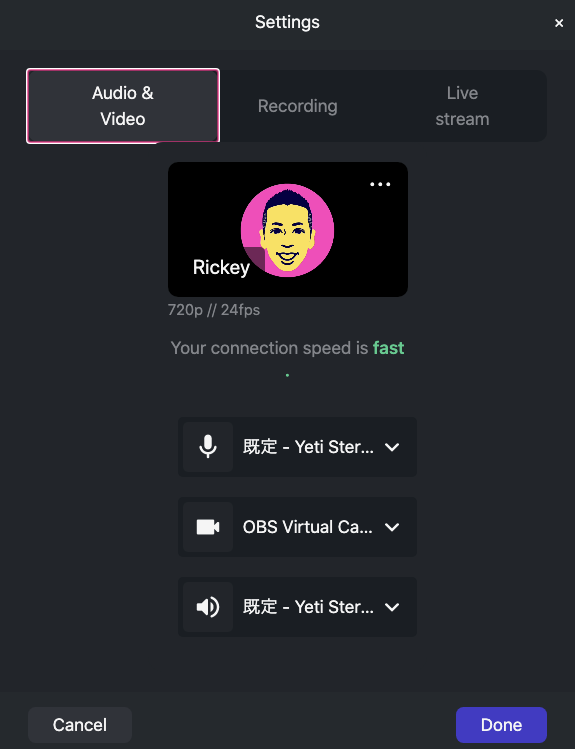Screen dimensions: 575x749
Task: Expand camera chevron arrow
Action: [392, 527]
